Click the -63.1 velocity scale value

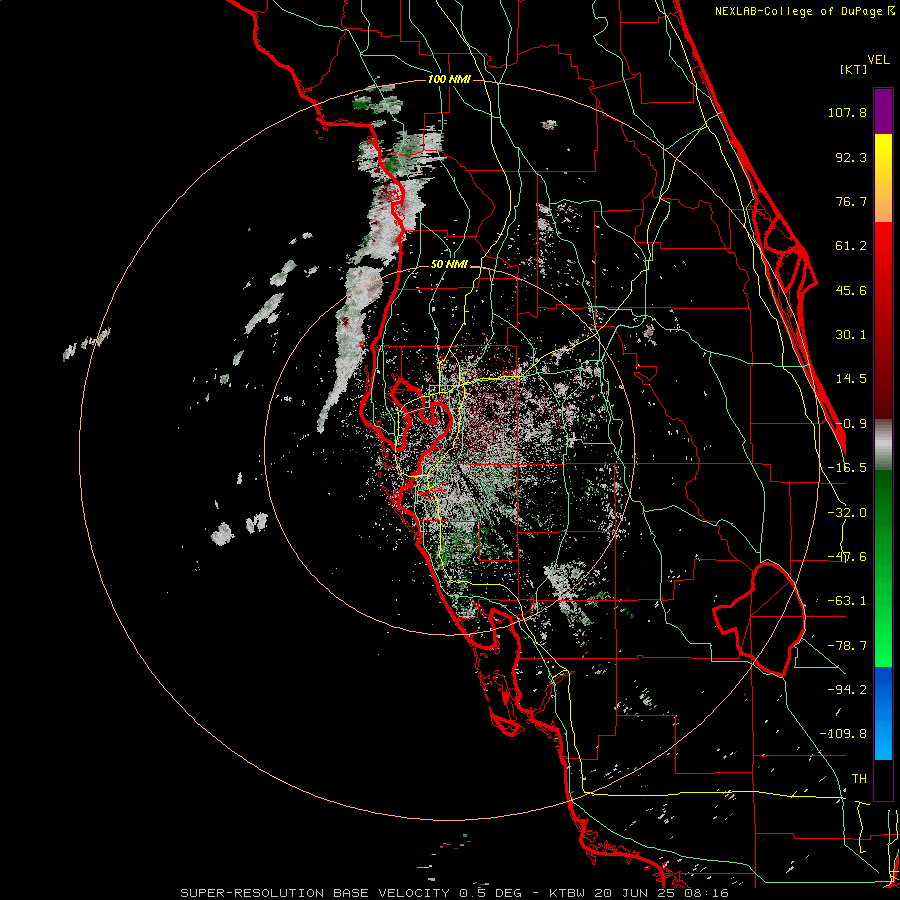click(847, 601)
